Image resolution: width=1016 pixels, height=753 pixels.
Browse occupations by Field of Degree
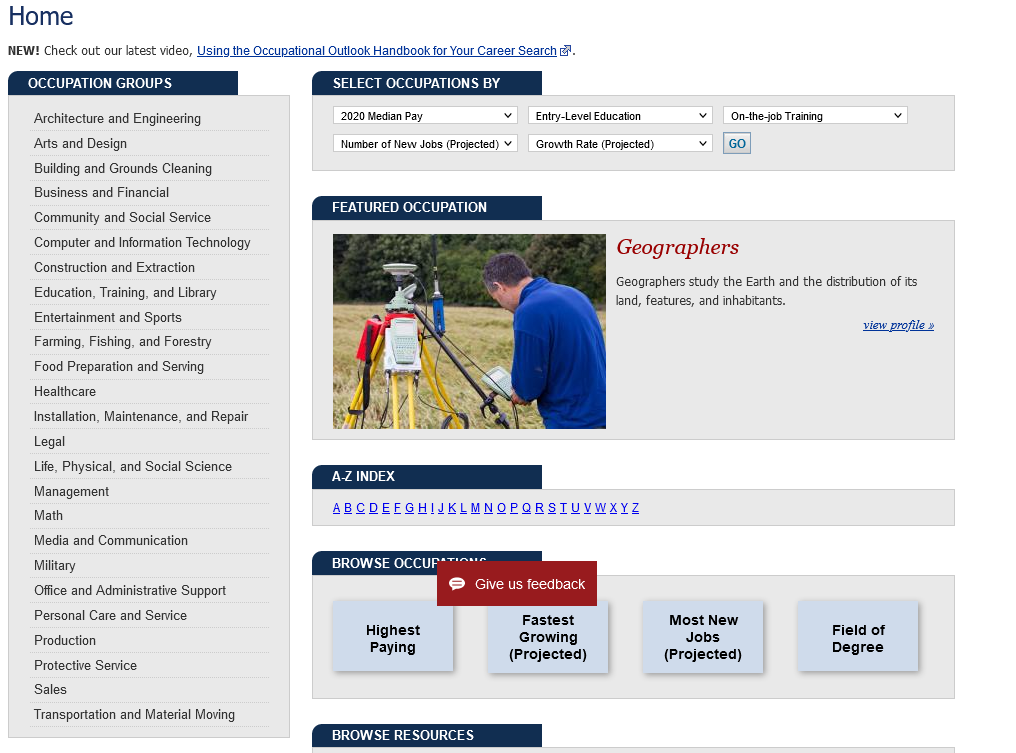[858, 636]
